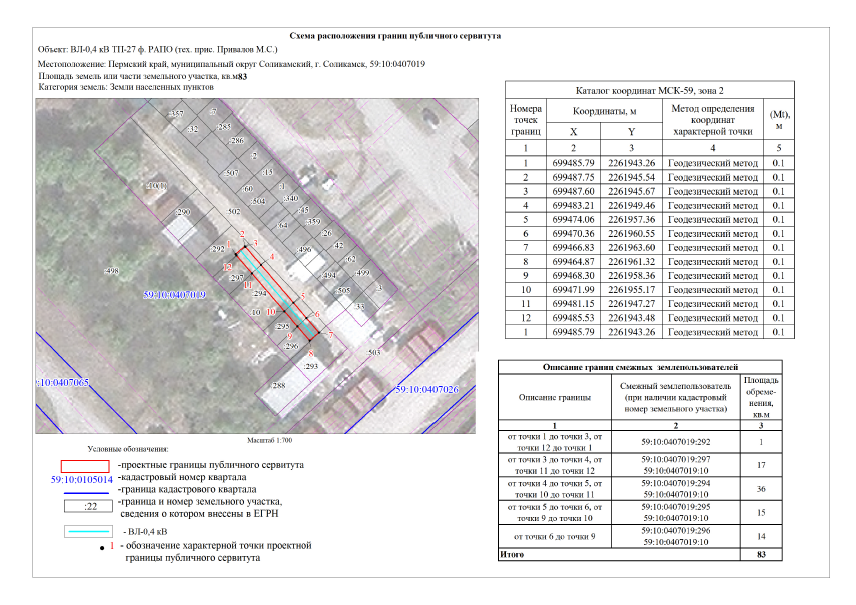Select X coordinate value 699471.99
This screenshot has width=856, height=605.
tap(573, 290)
